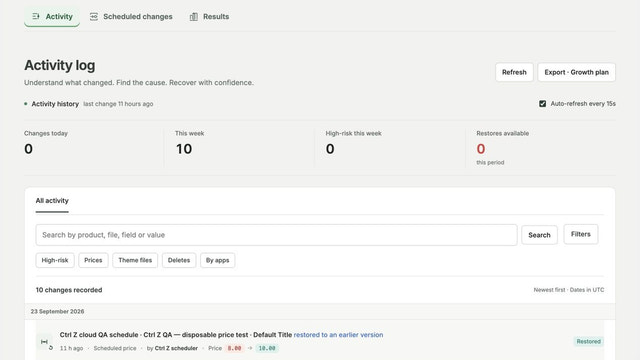Apply the High-risk filter chip
Viewport: 640px width, 360px height.
tap(55, 260)
